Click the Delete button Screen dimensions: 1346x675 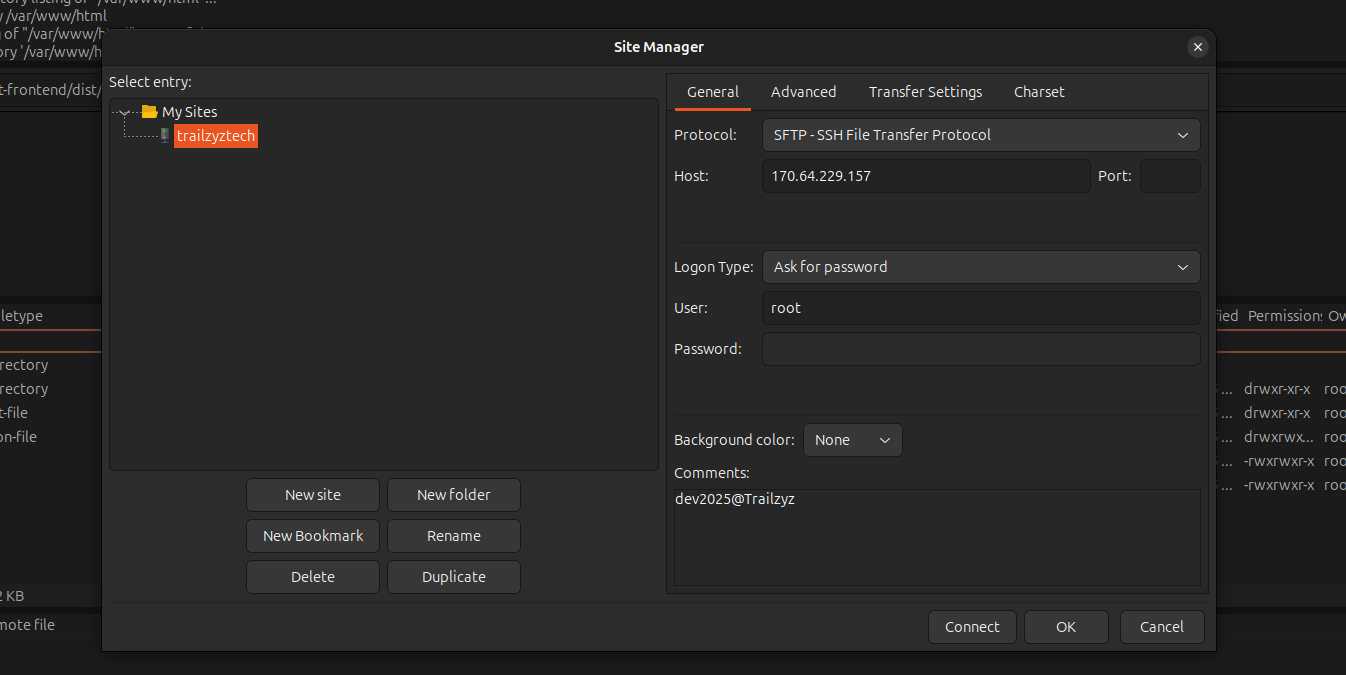point(313,577)
